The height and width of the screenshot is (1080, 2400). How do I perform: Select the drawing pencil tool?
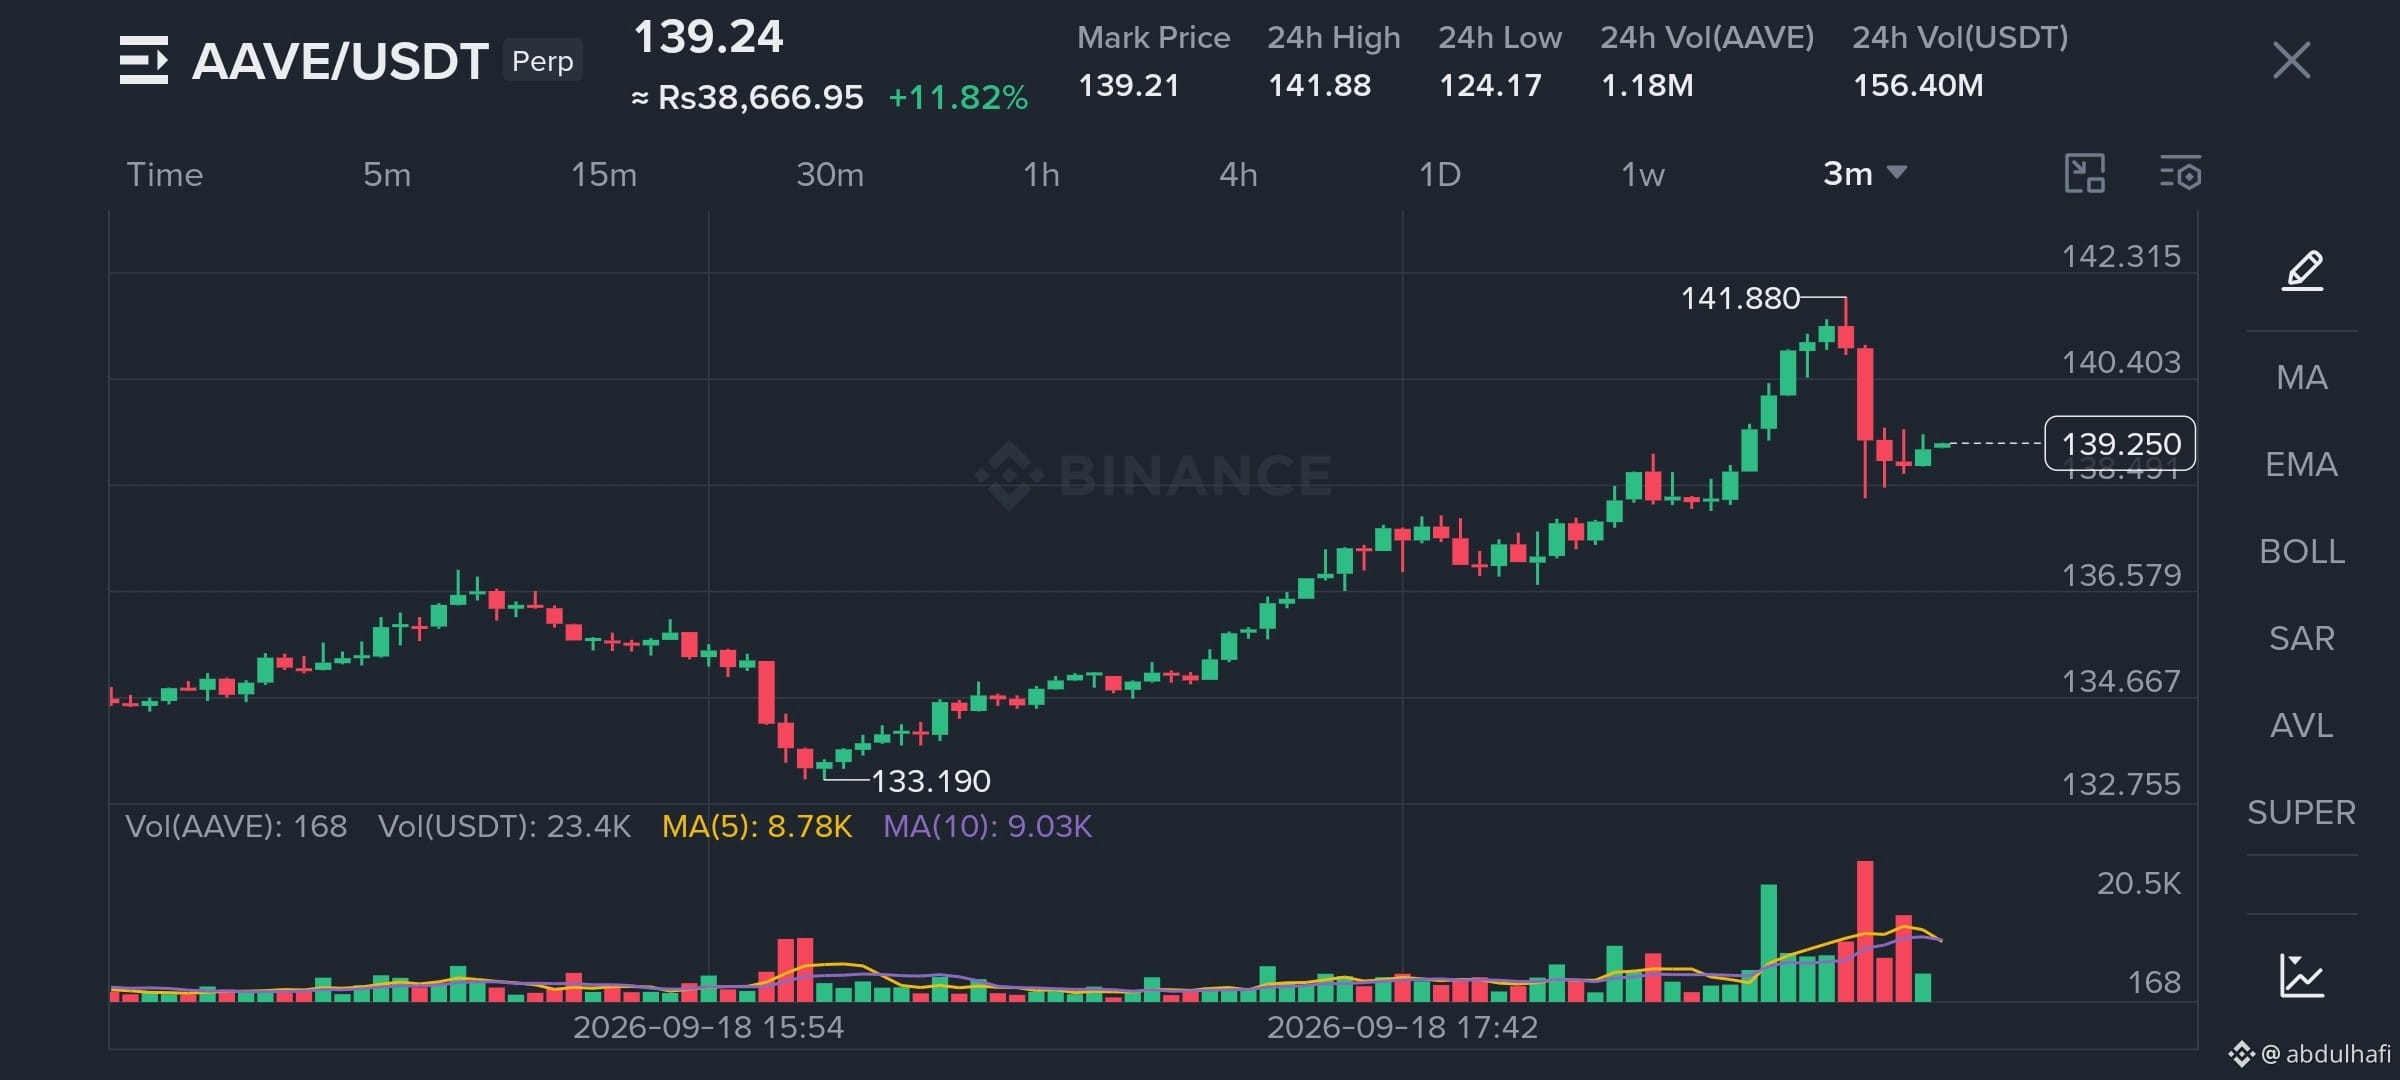(2302, 270)
